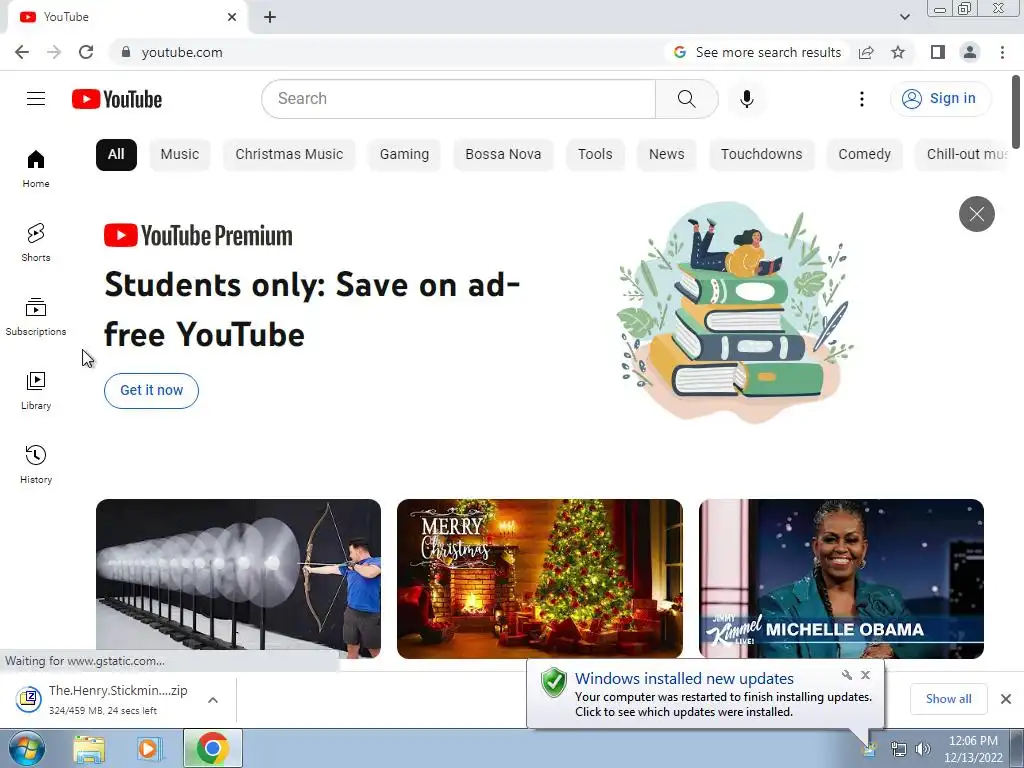Open the Windows Start menu

[x=27, y=748]
